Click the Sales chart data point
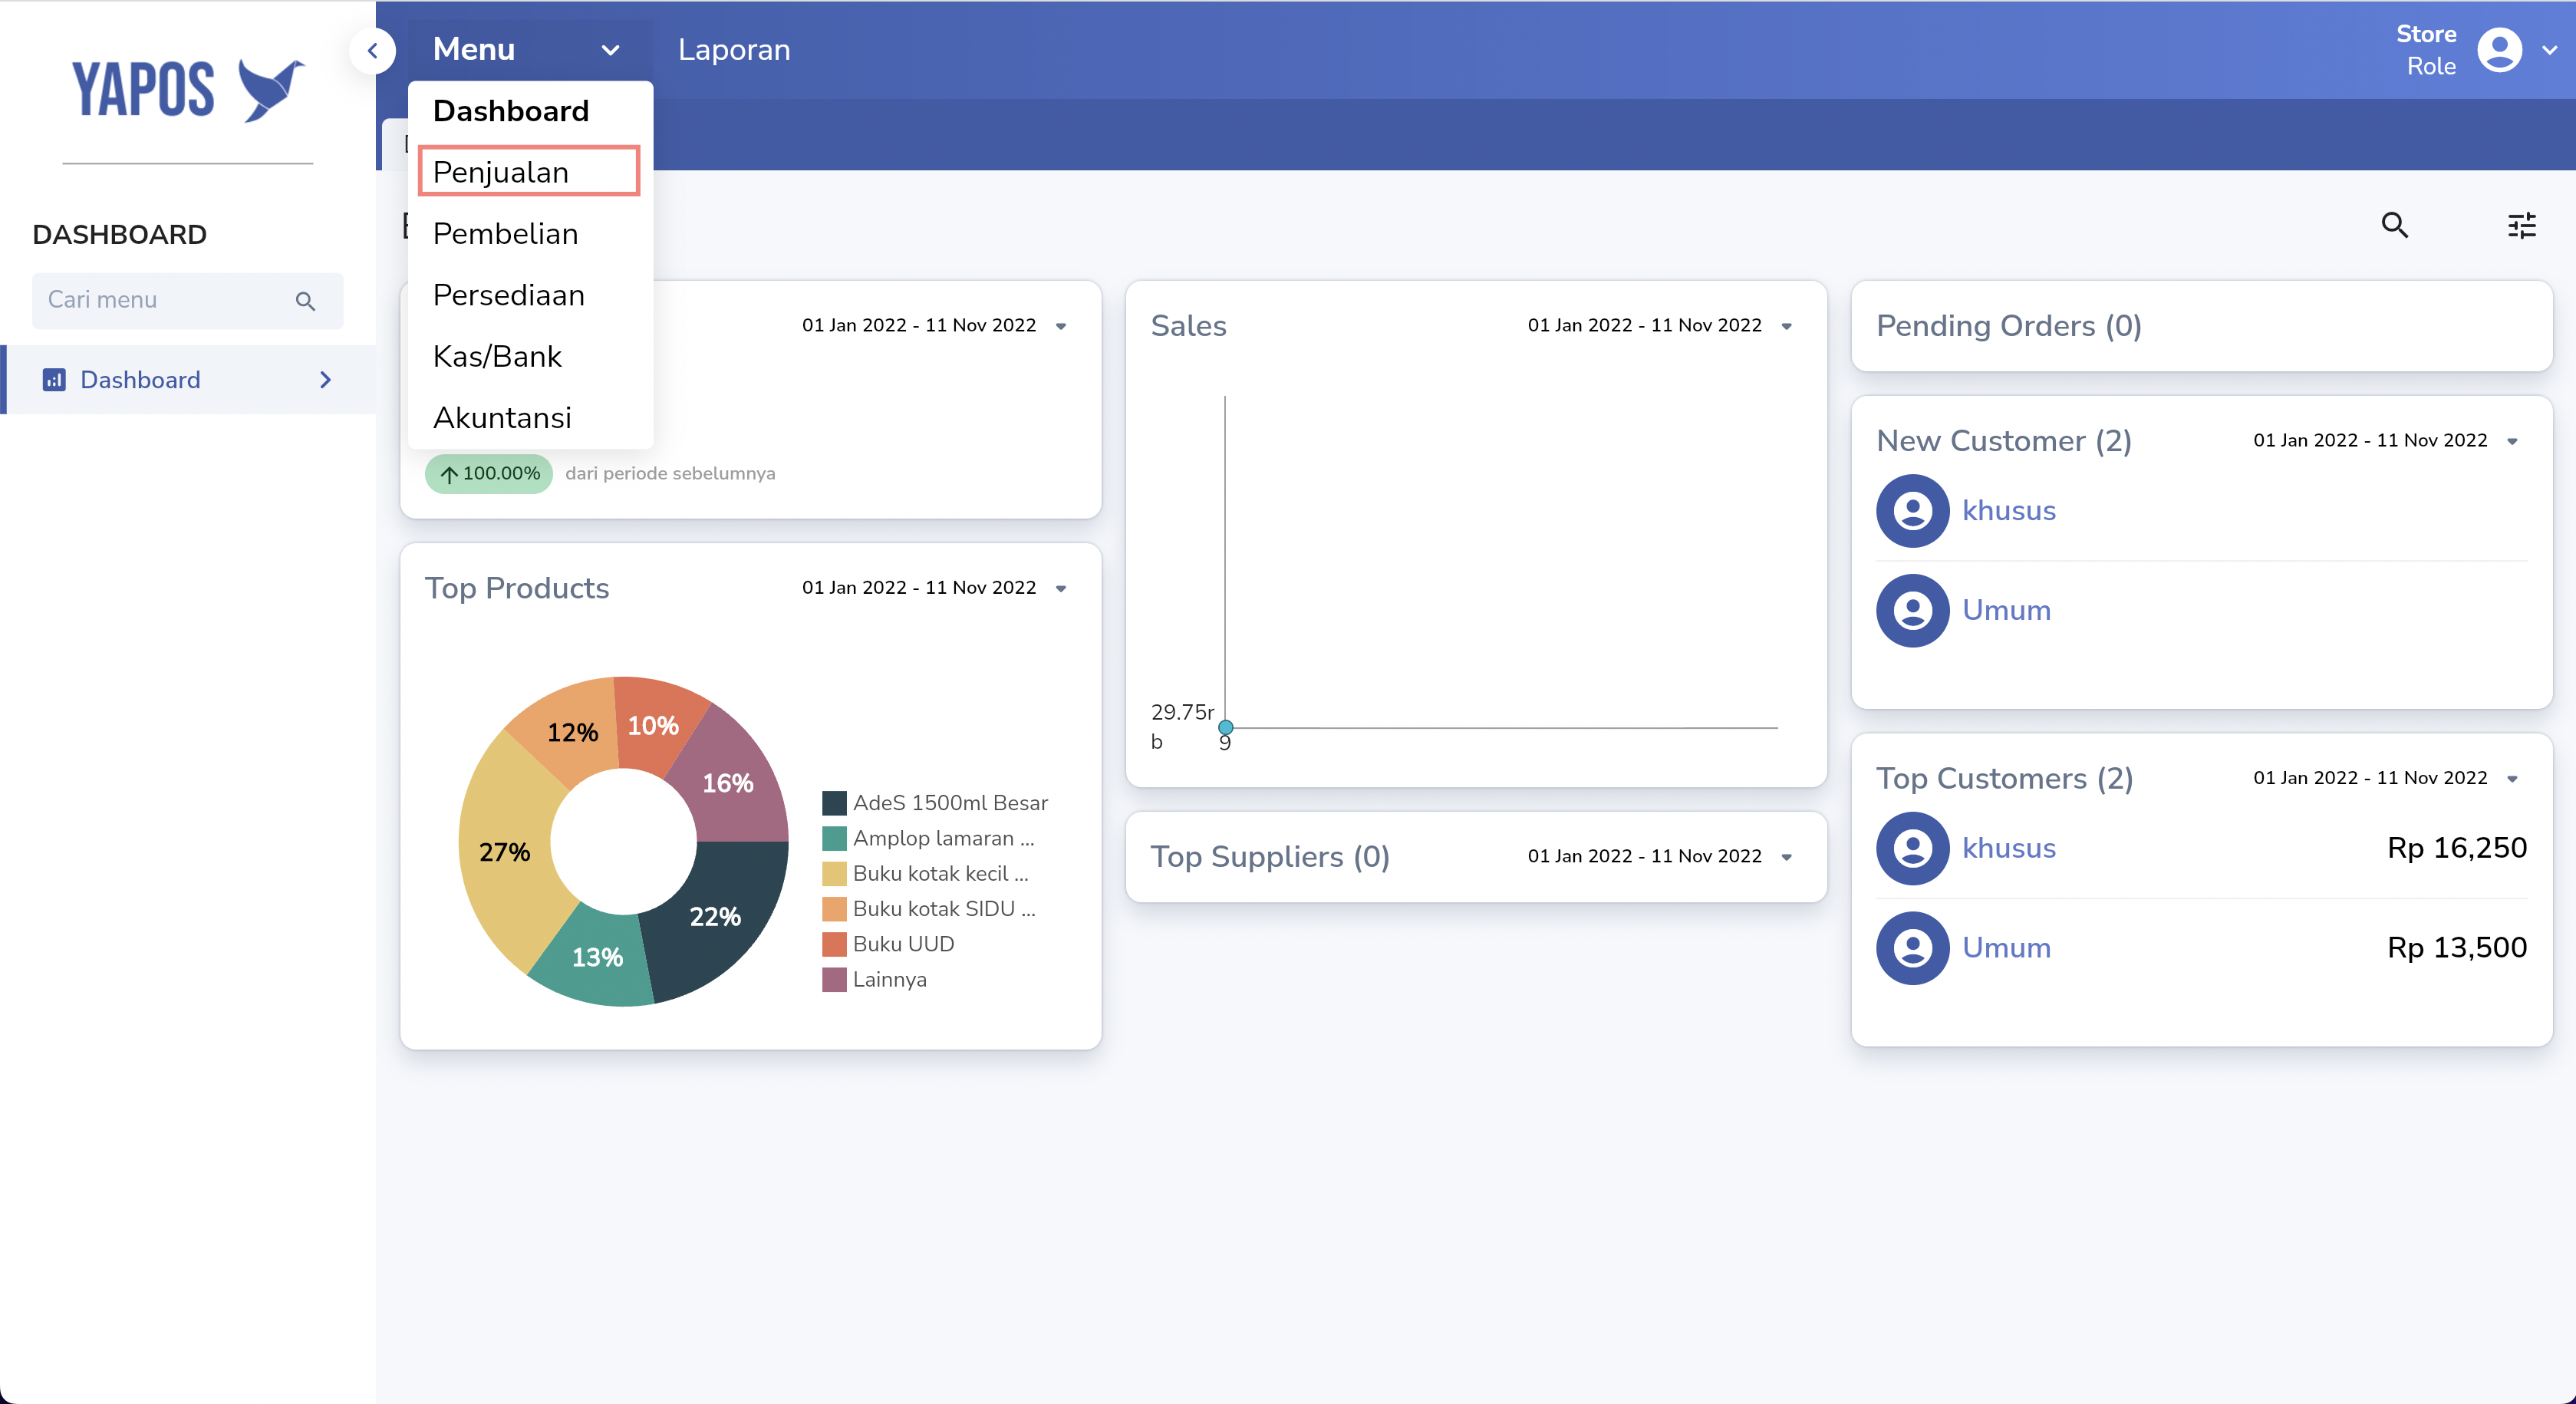 tap(1225, 727)
